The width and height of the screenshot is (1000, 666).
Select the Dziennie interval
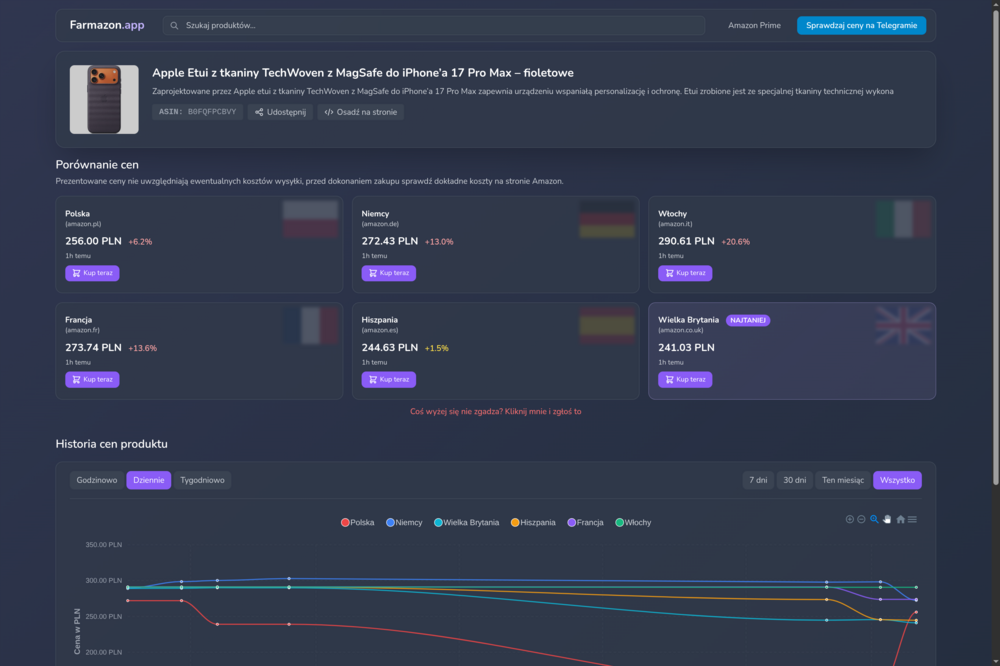tap(149, 480)
